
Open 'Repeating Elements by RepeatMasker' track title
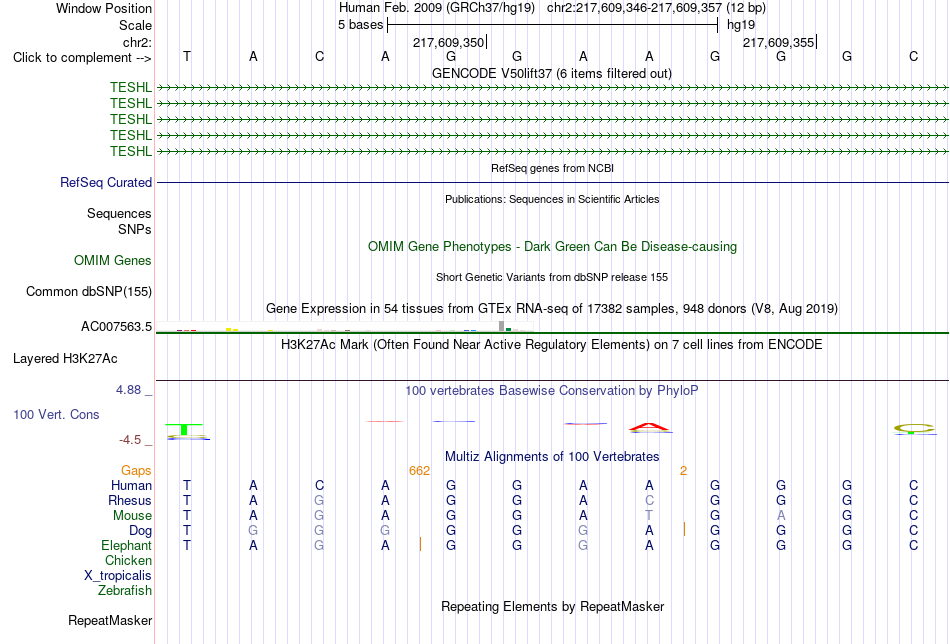coord(552,606)
